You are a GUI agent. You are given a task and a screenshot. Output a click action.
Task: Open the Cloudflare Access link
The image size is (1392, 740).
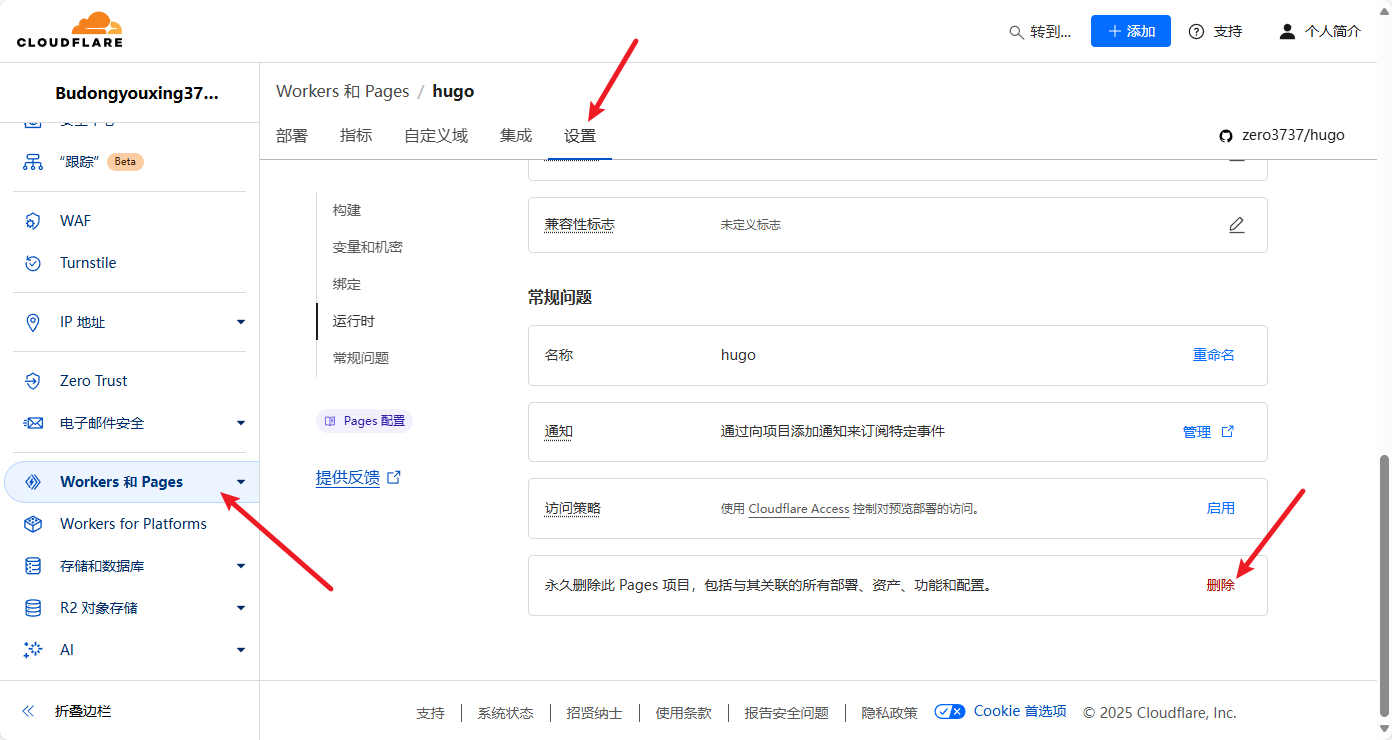tap(799, 509)
